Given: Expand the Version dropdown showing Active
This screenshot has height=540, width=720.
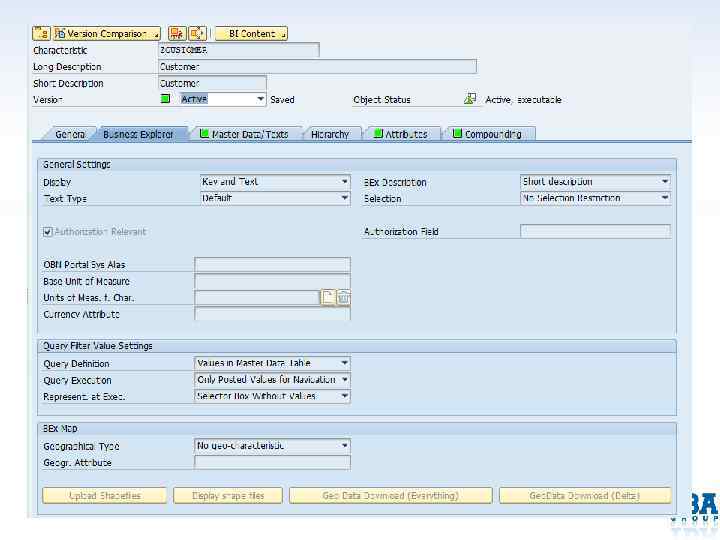Looking at the screenshot, I should pos(260,99).
